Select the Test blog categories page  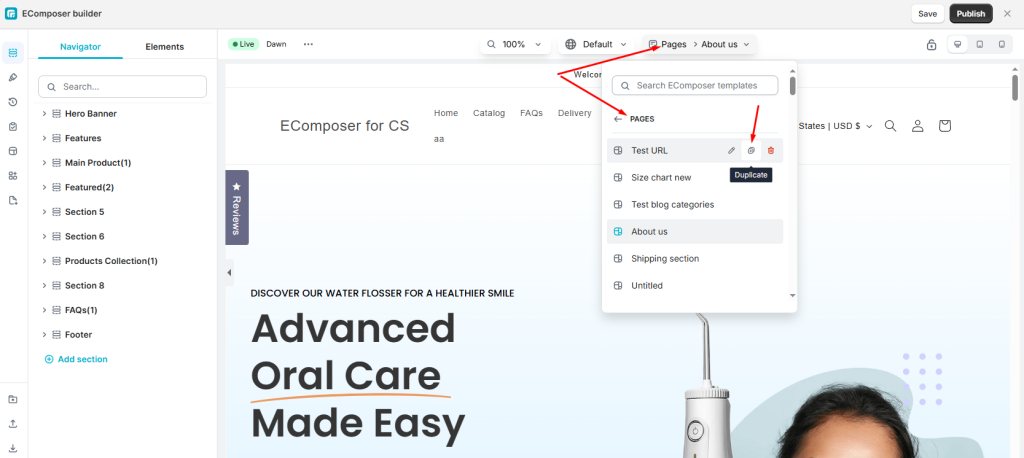(x=695, y=204)
